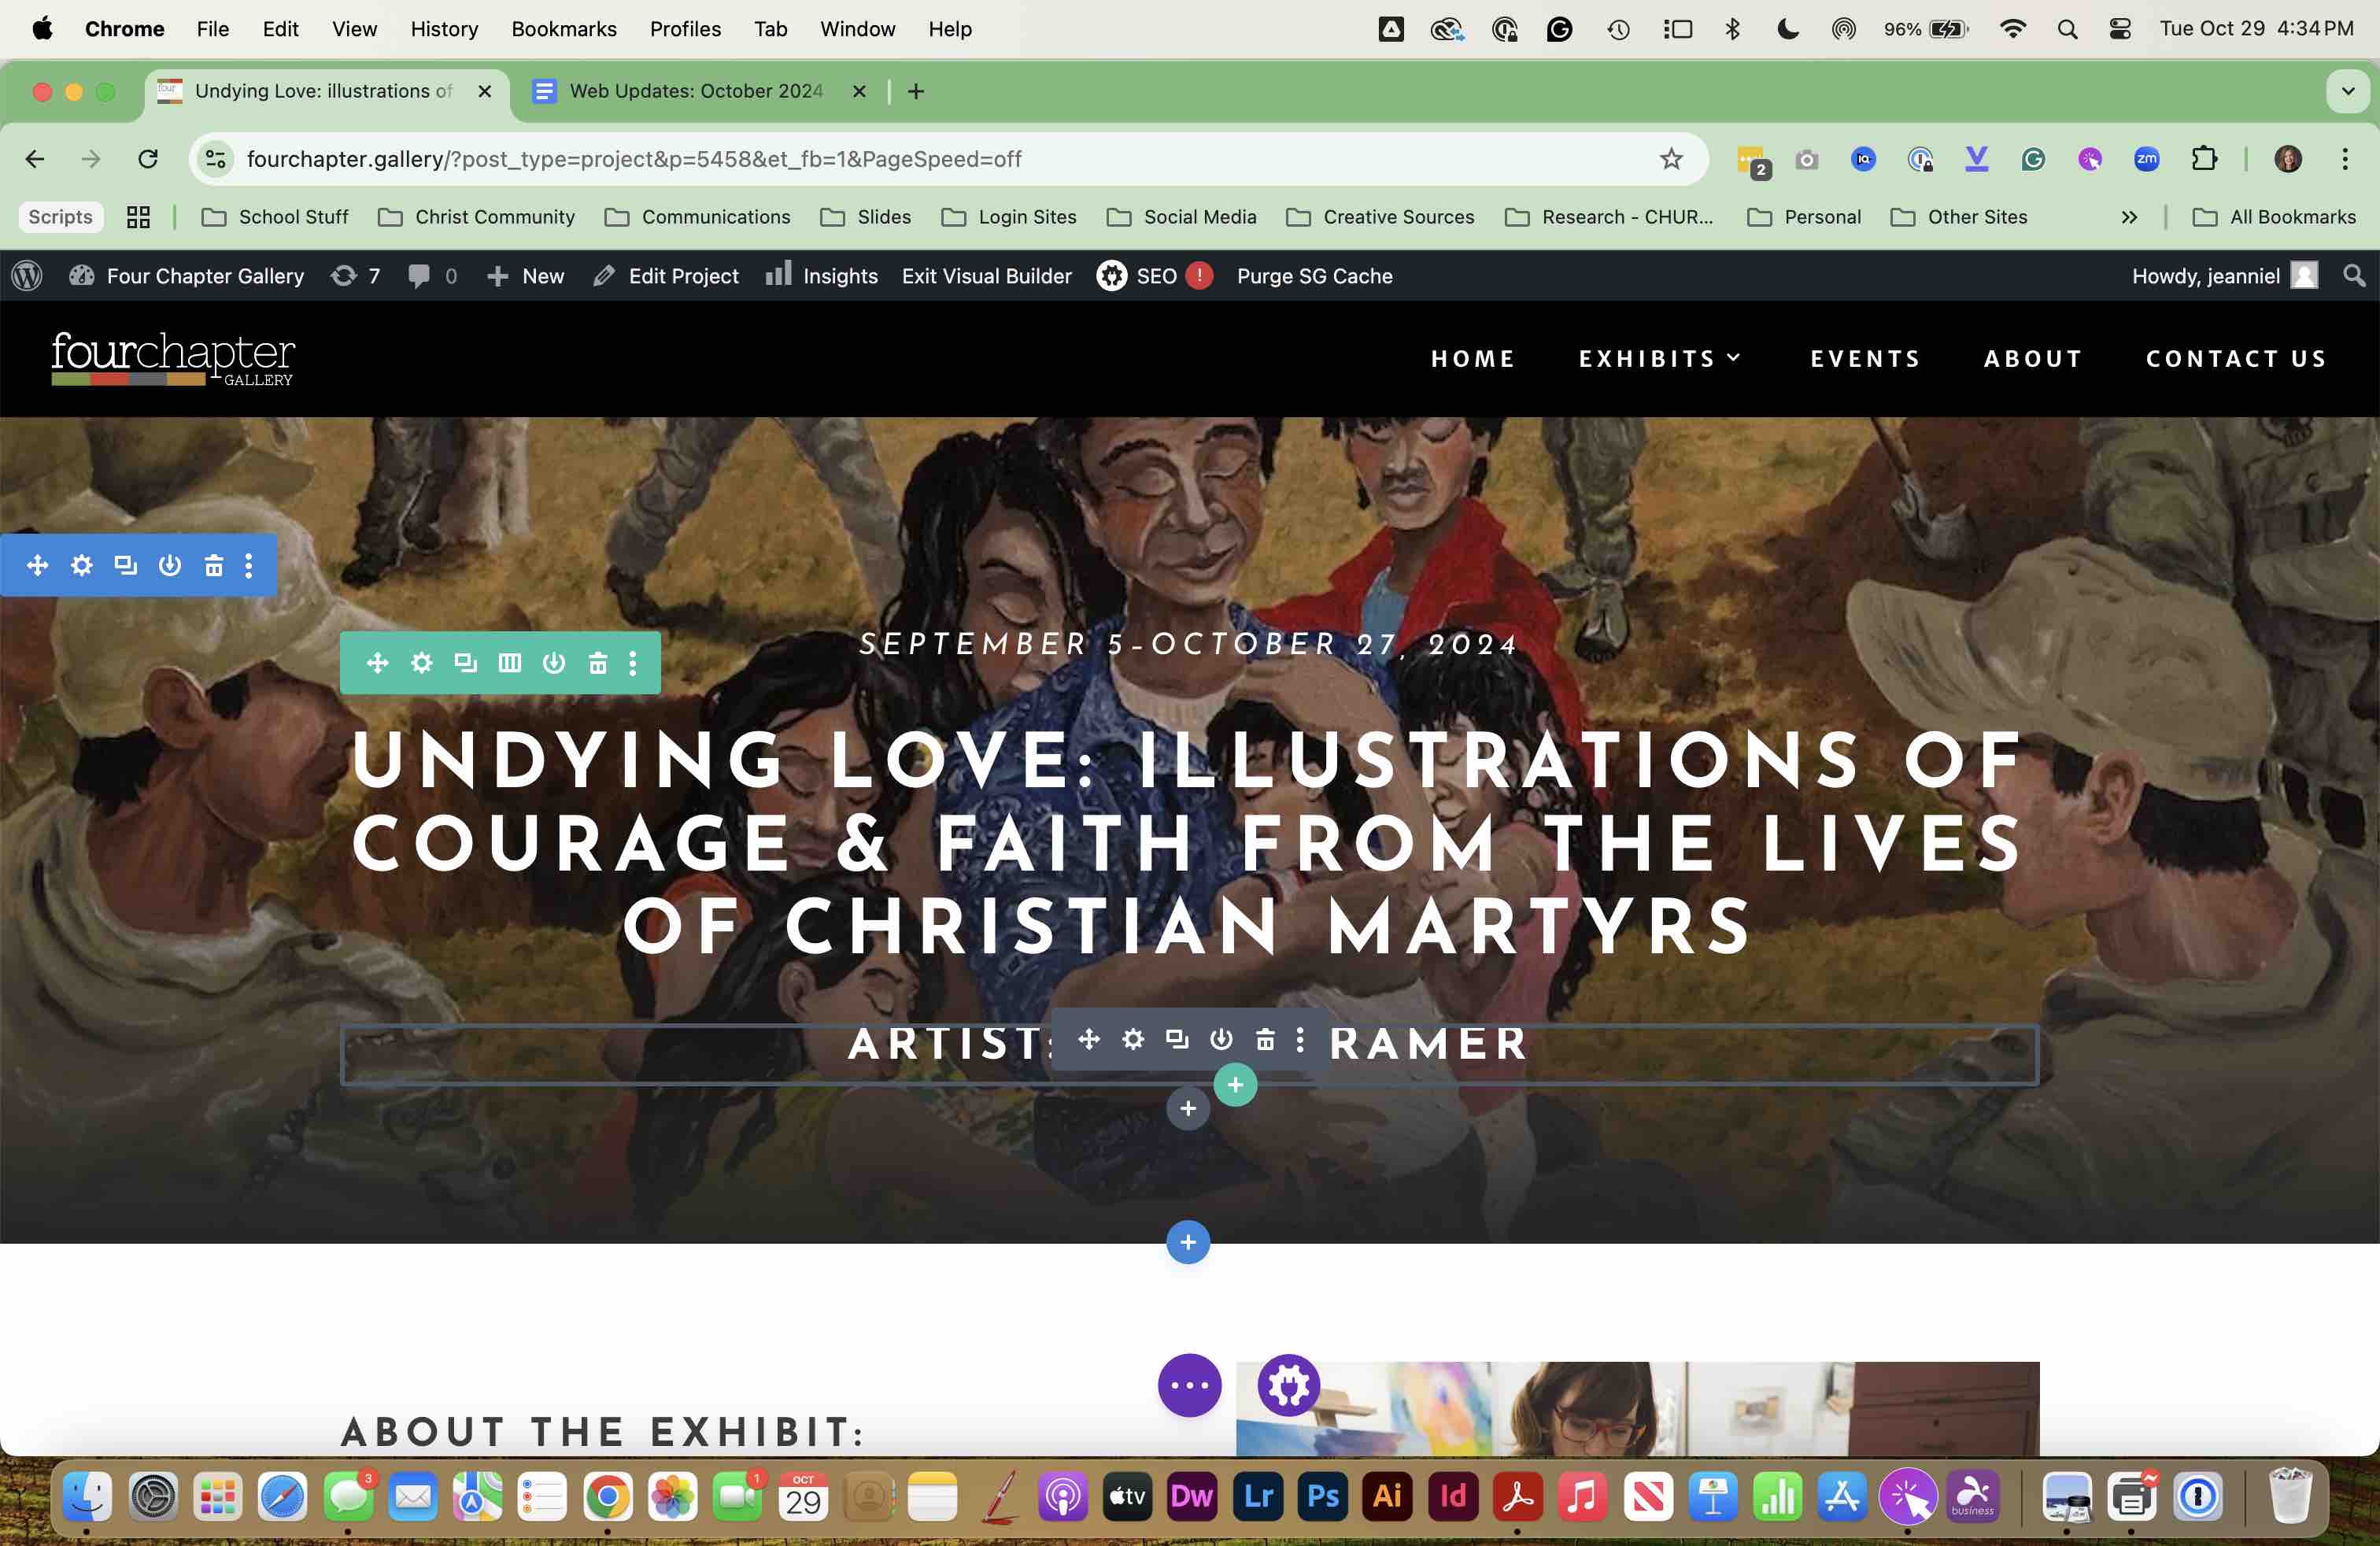Delete the gray module with trash icon
This screenshot has height=1546, width=2380.
pyautogui.click(x=1265, y=1039)
